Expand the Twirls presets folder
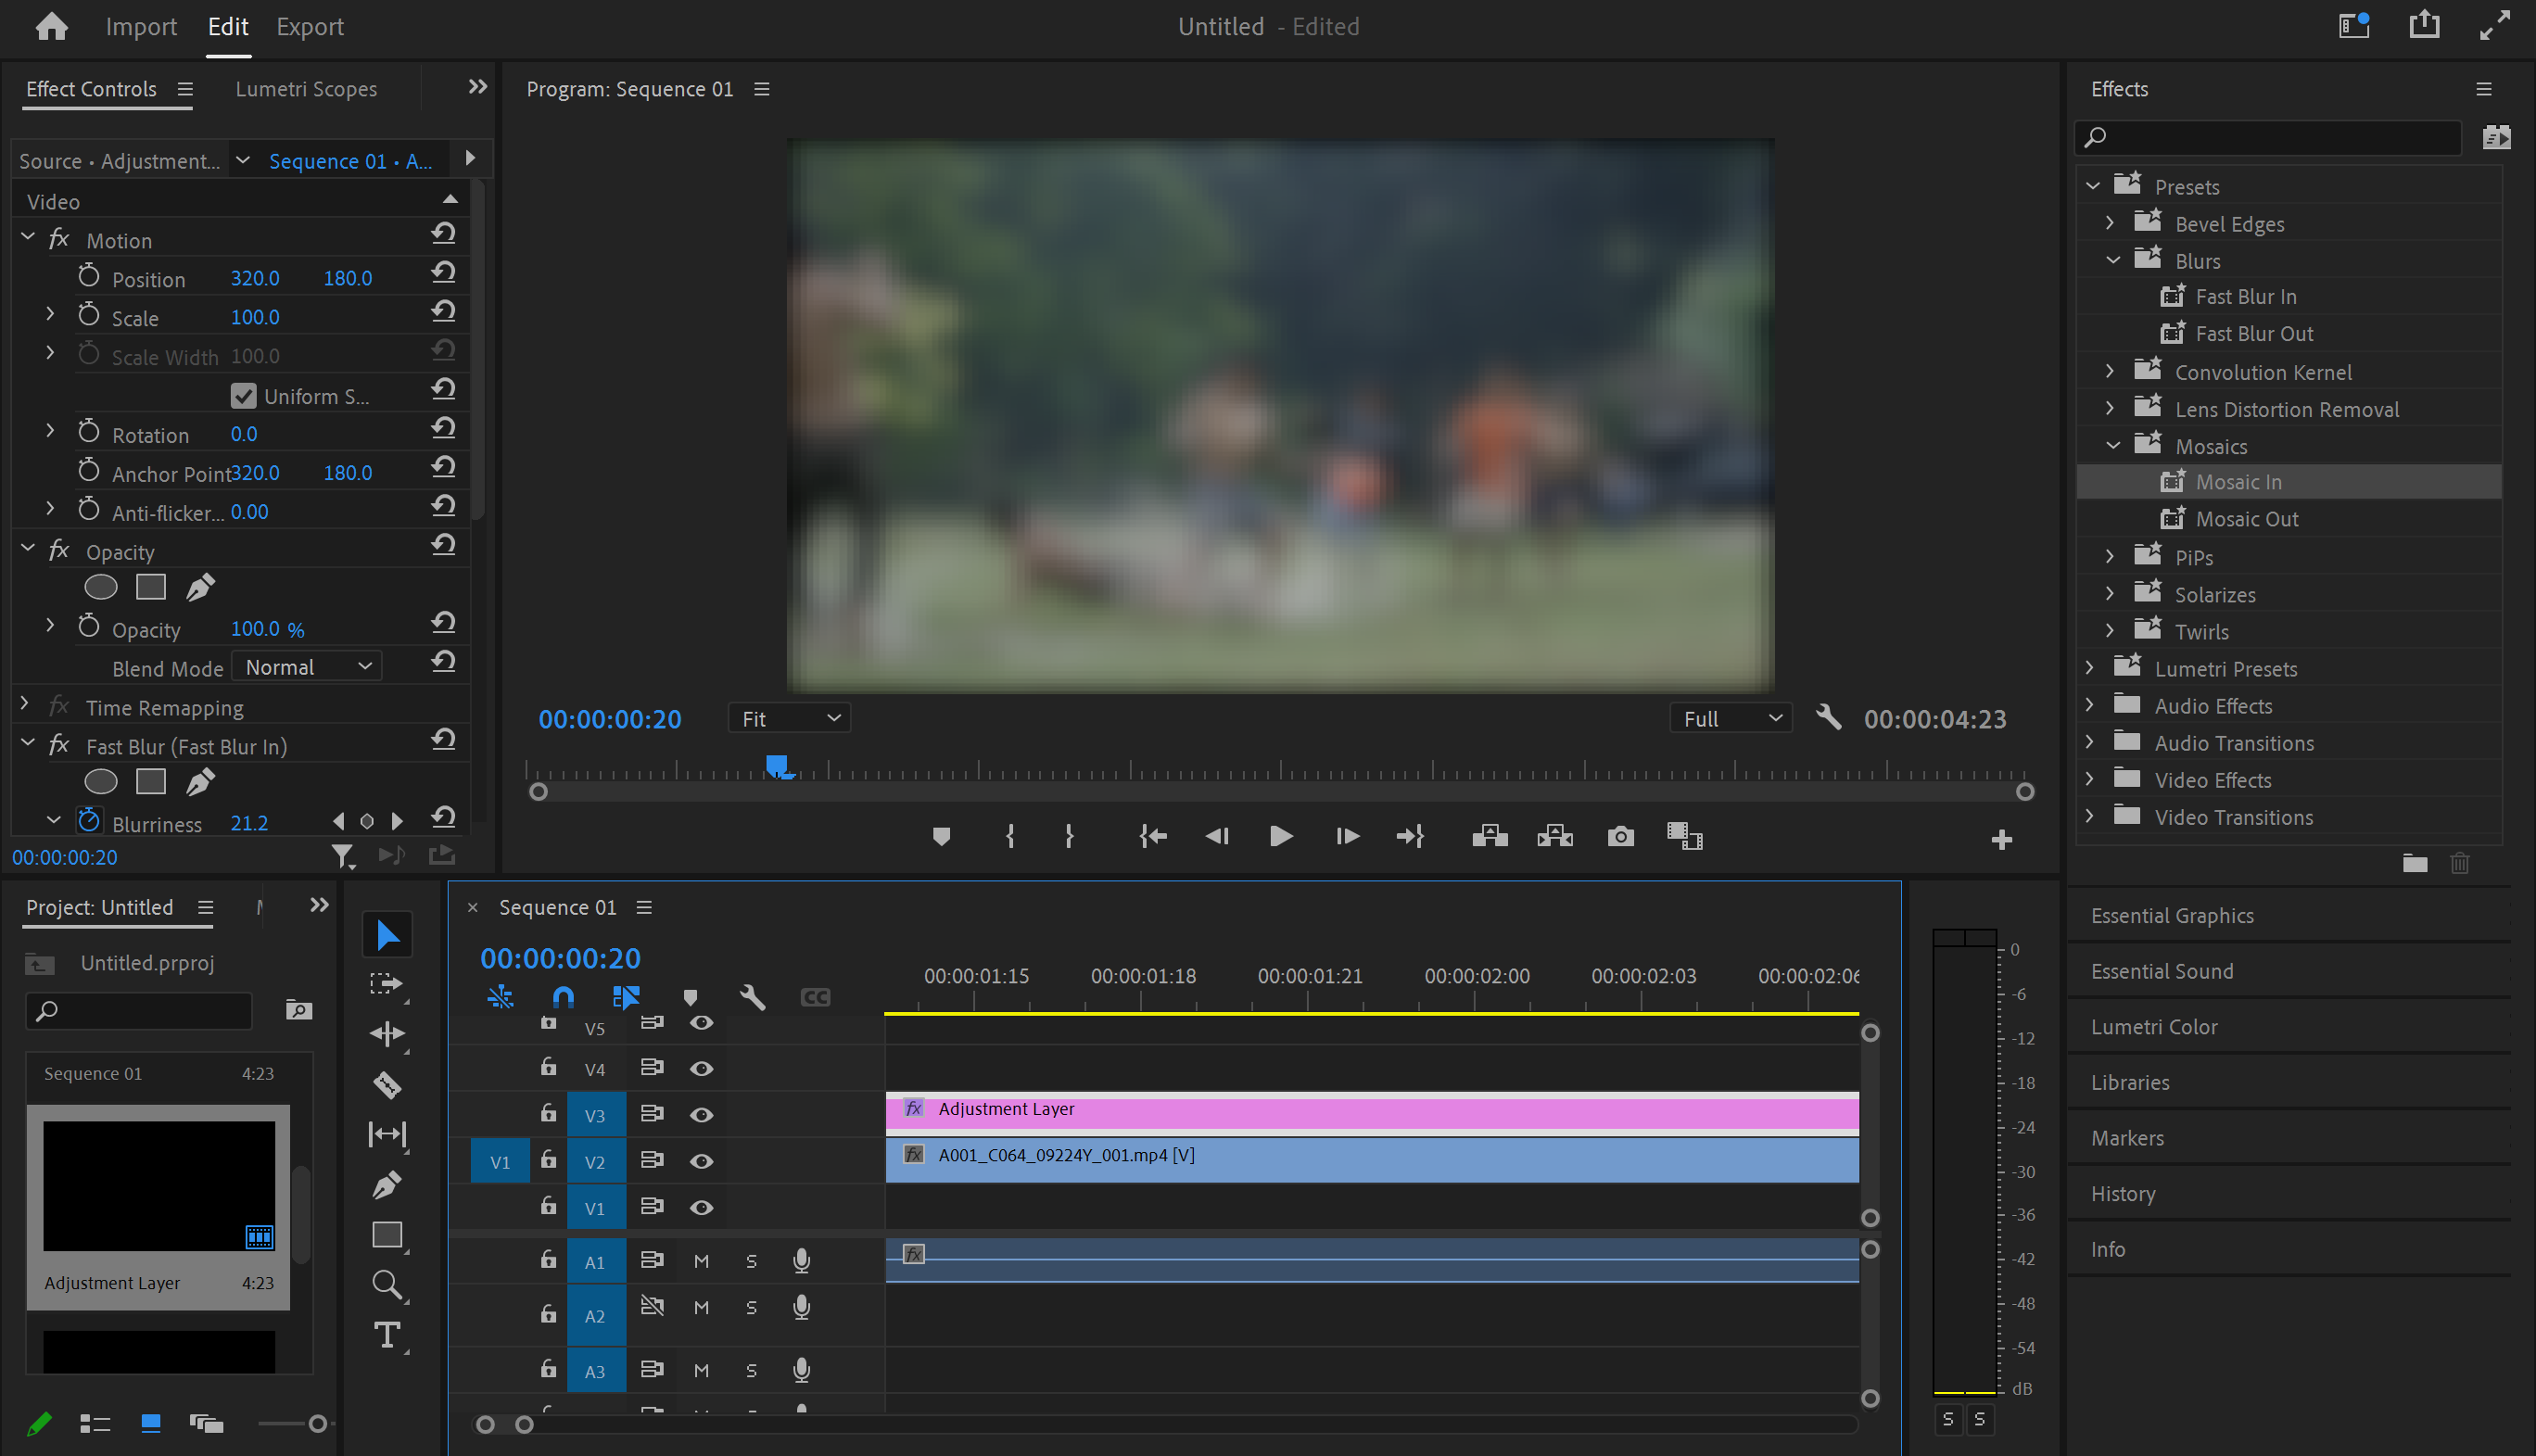 pos(2110,631)
